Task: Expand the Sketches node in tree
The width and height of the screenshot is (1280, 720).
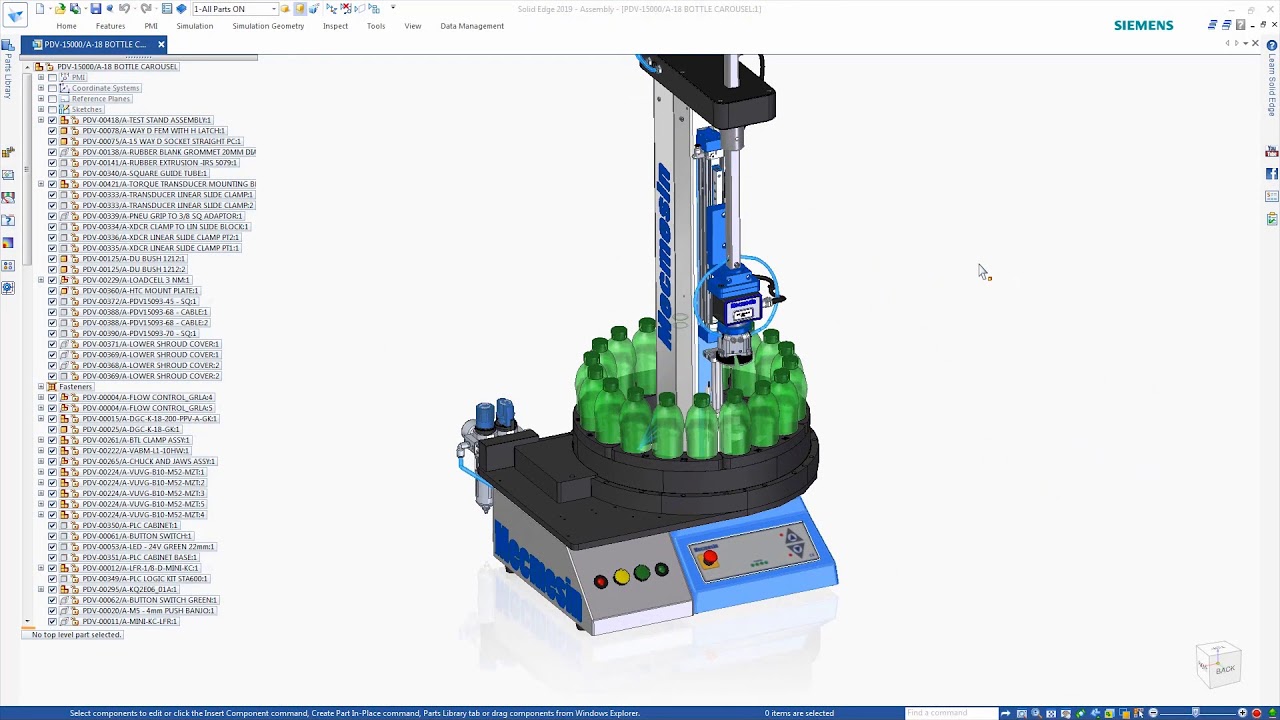Action: [x=41, y=109]
